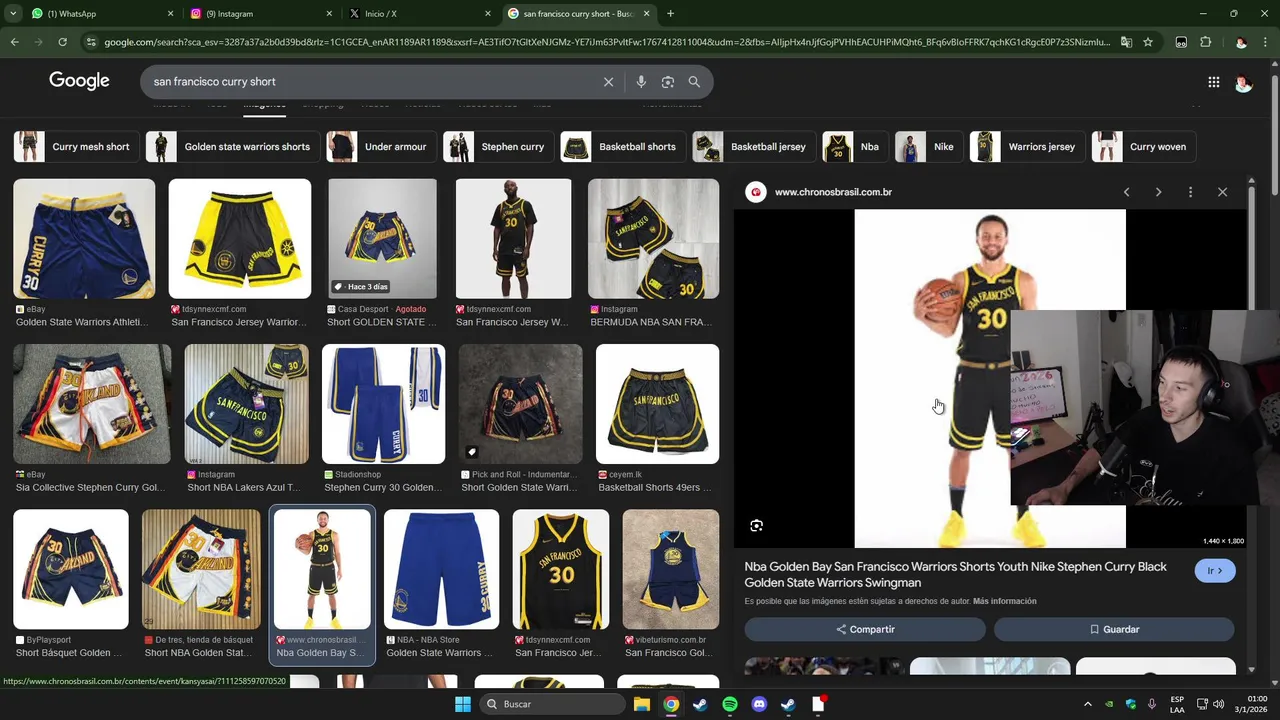Switch to the Instagram tab

pyautogui.click(x=262, y=14)
